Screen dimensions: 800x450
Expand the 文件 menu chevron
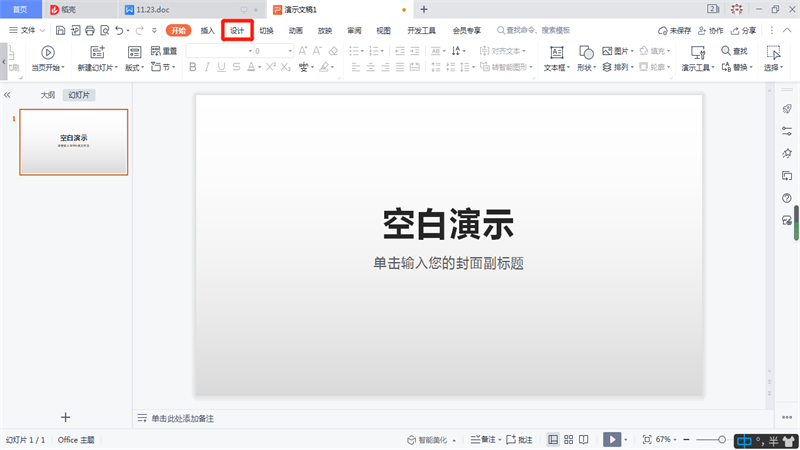tap(42, 31)
